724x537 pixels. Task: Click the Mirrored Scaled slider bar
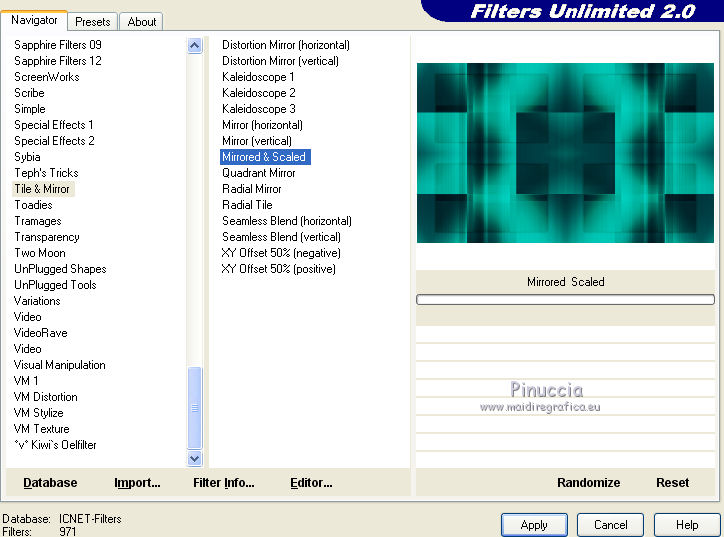(565, 300)
